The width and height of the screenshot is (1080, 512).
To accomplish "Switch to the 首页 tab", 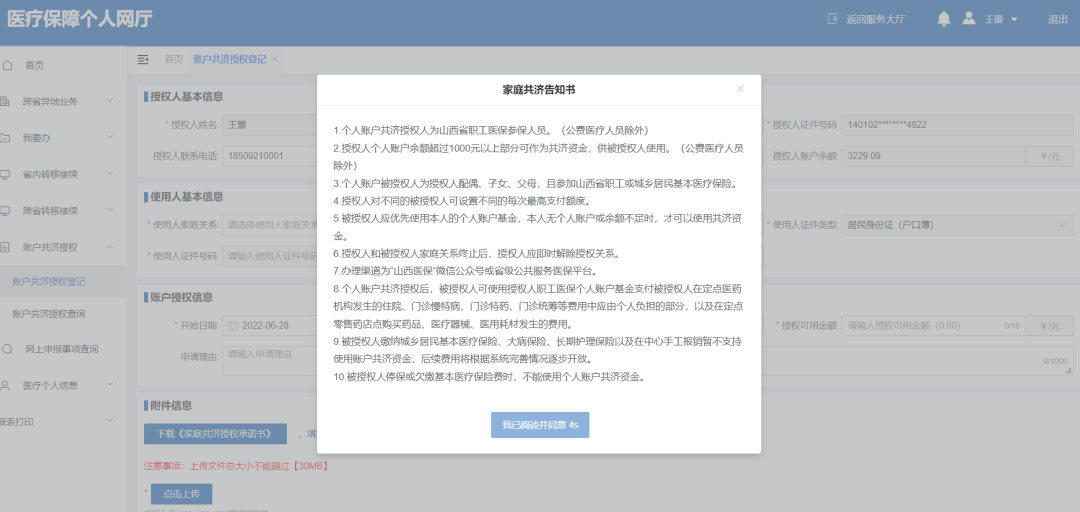I will [x=174, y=60].
